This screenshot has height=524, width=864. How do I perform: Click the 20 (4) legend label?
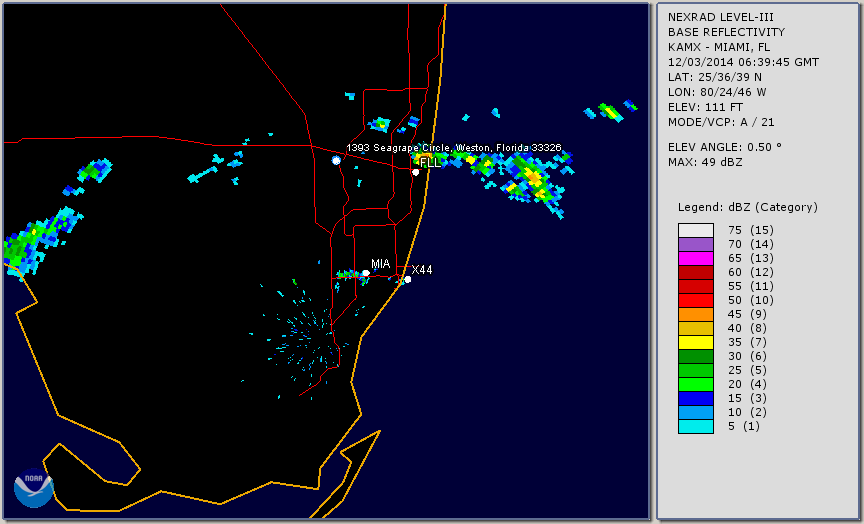[x=747, y=385]
